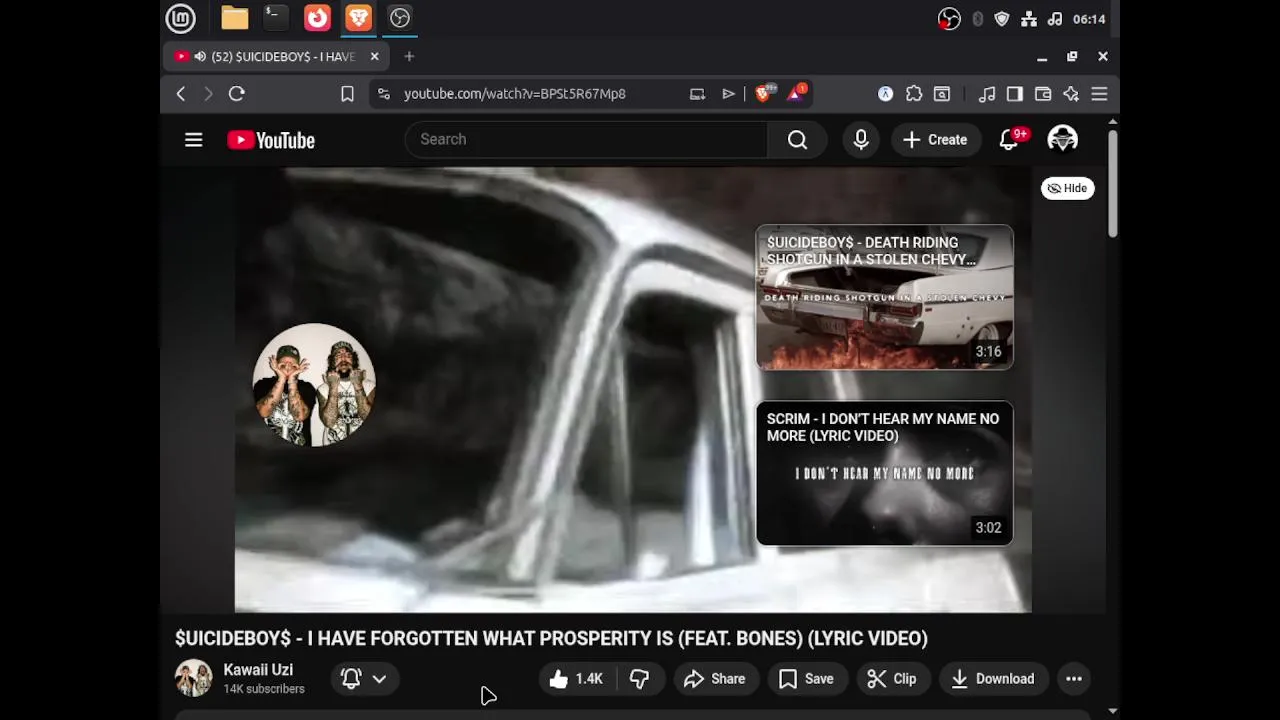
Task: Click the youtube.com address bar URL
Action: pyautogui.click(x=515, y=94)
